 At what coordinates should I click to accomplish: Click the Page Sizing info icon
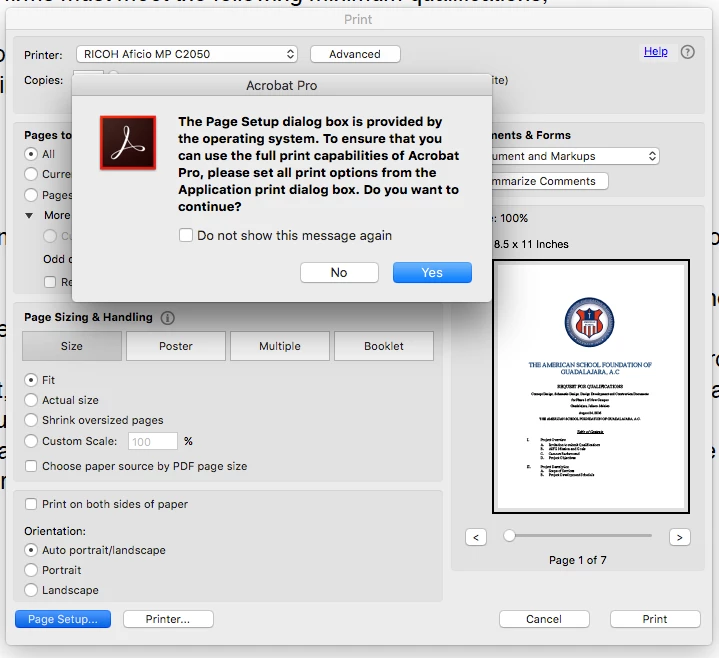(167, 318)
